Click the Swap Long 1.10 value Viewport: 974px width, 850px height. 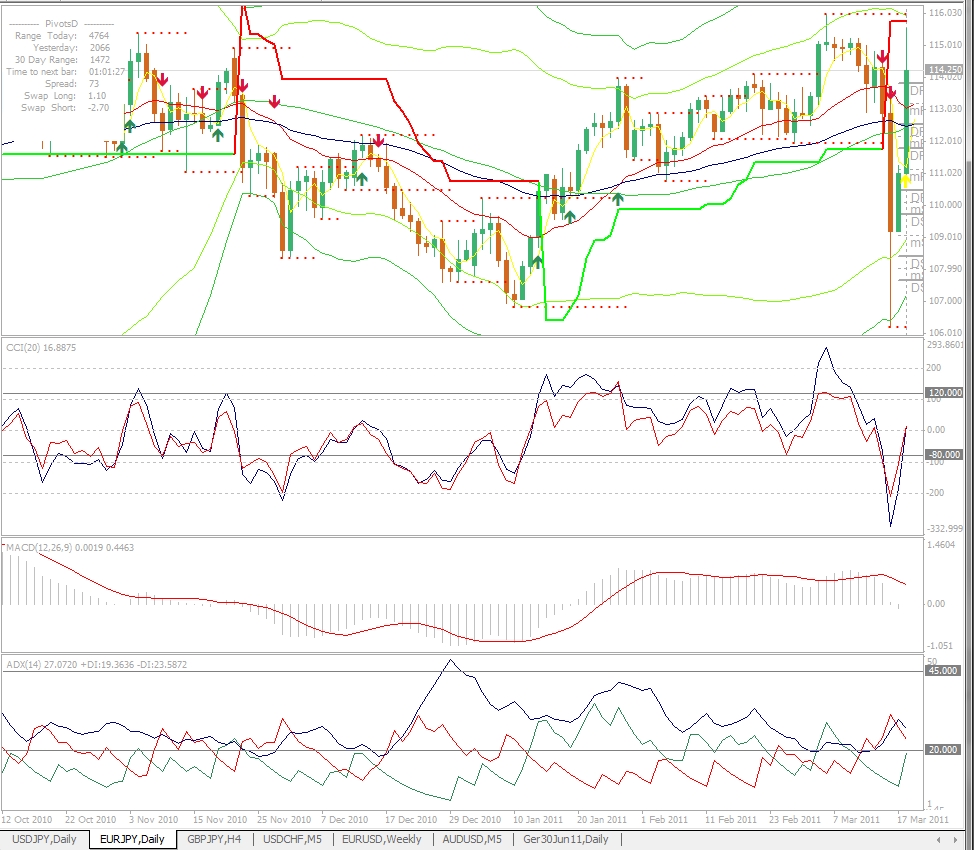[97, 96]
